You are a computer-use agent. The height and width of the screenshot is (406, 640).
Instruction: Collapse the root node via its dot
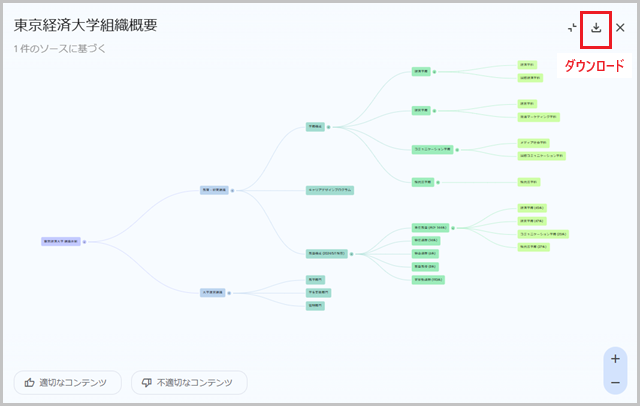tap(84, 242)
